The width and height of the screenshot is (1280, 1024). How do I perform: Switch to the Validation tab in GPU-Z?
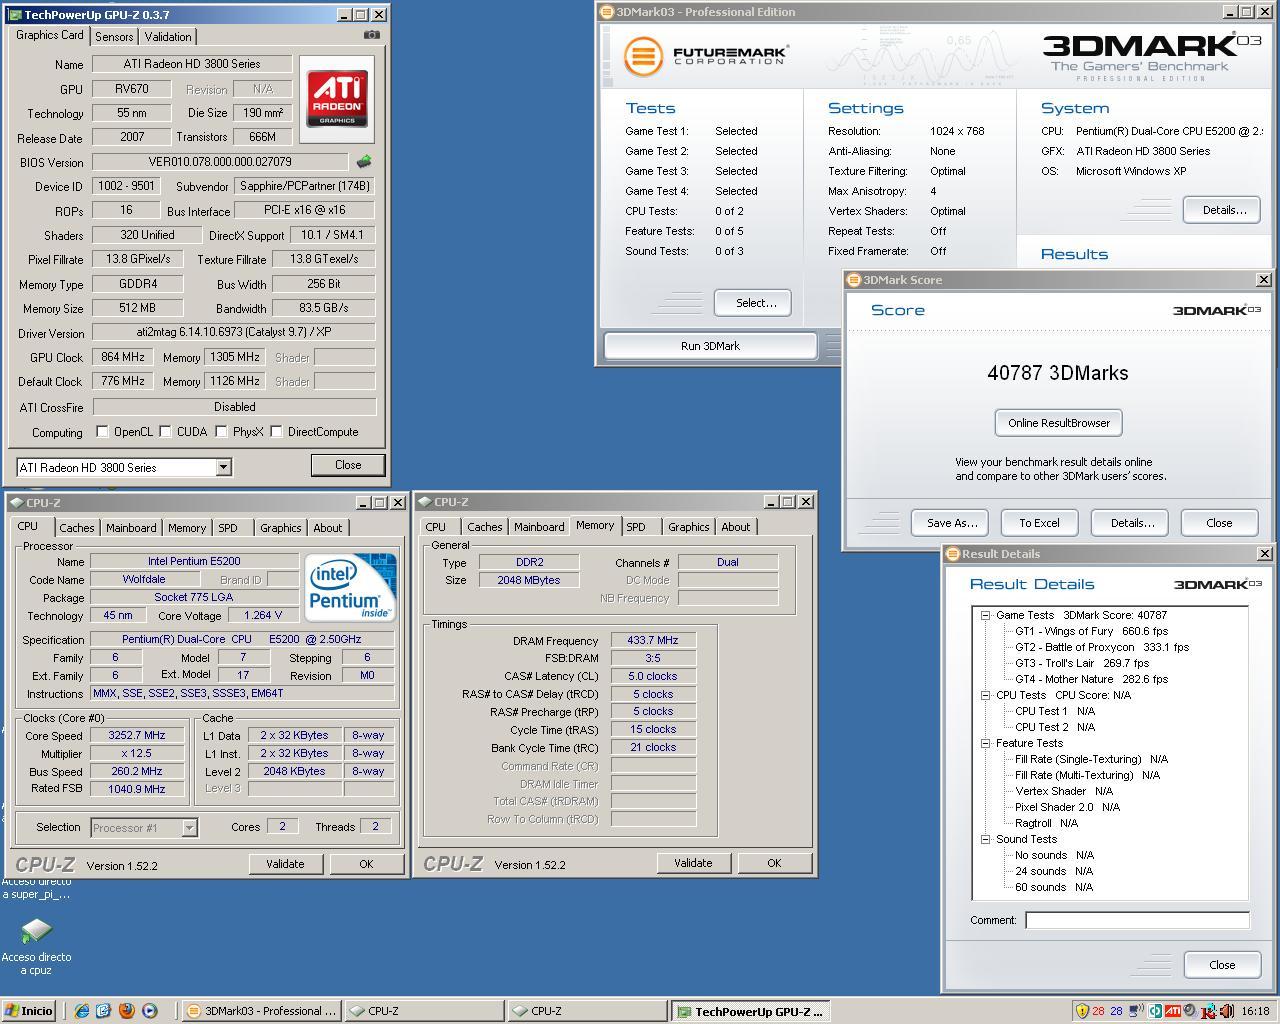pos(168,36)
